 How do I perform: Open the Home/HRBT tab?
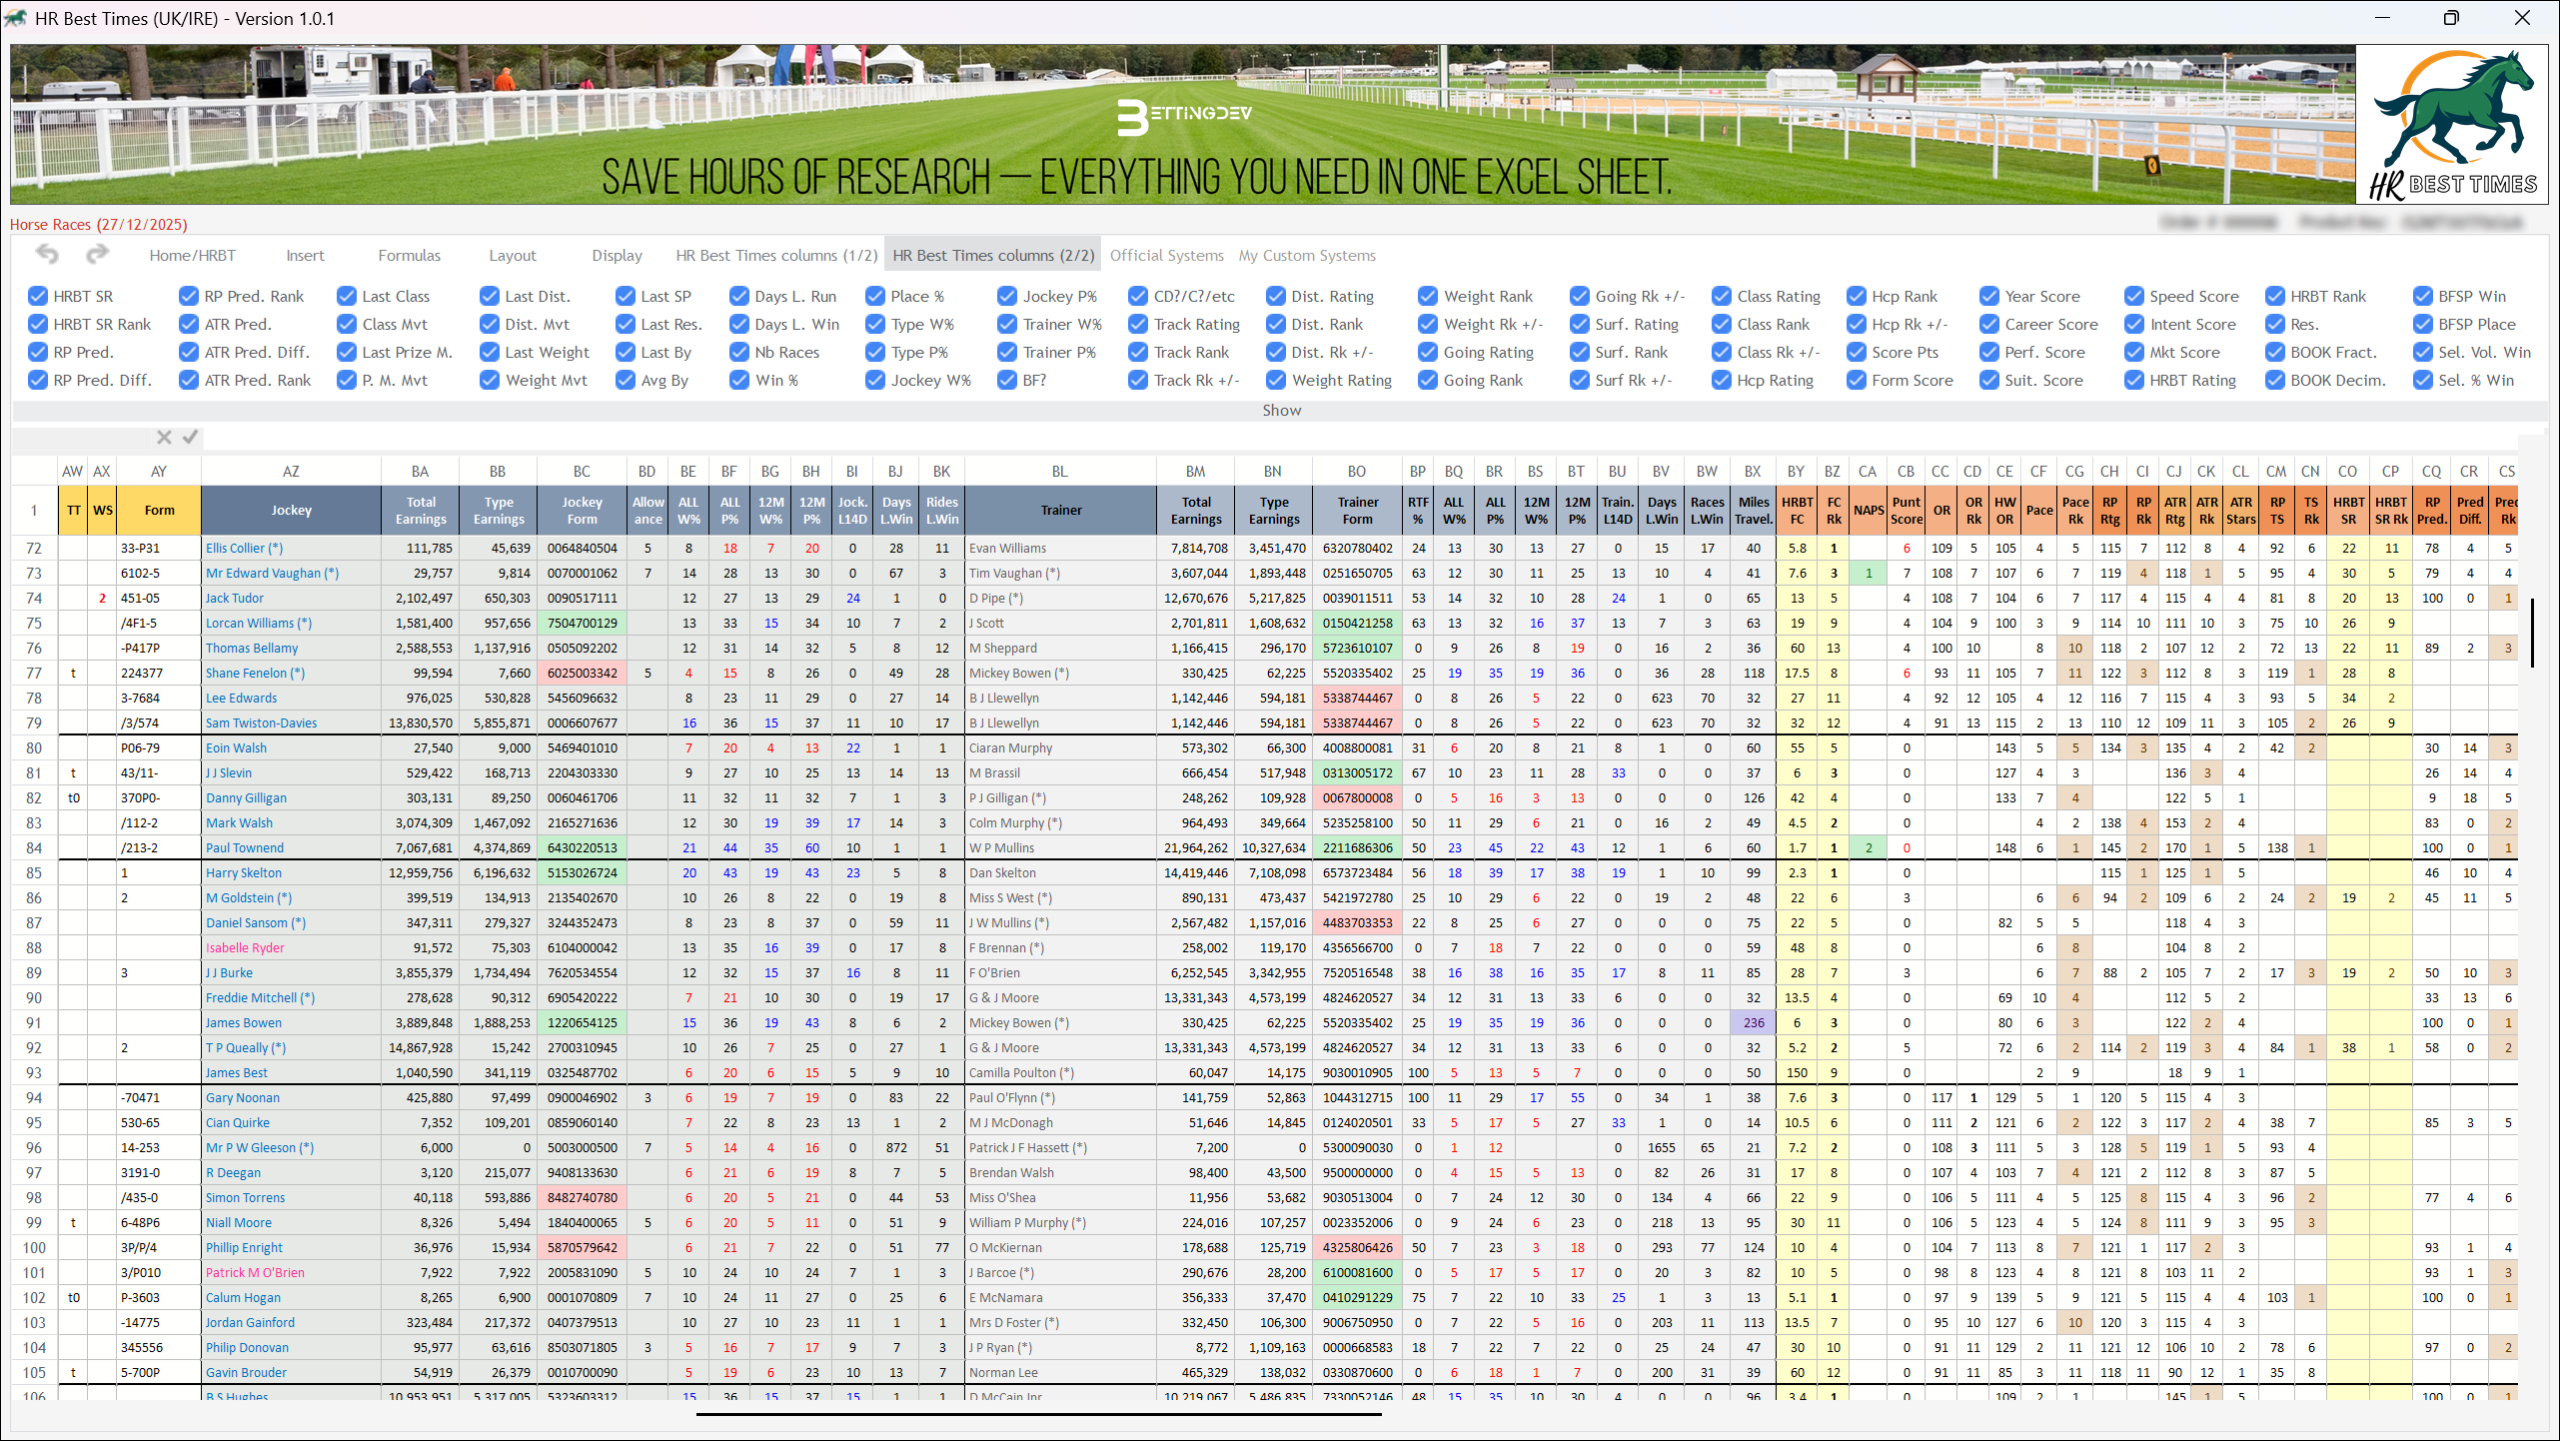[x=192, y=255]
